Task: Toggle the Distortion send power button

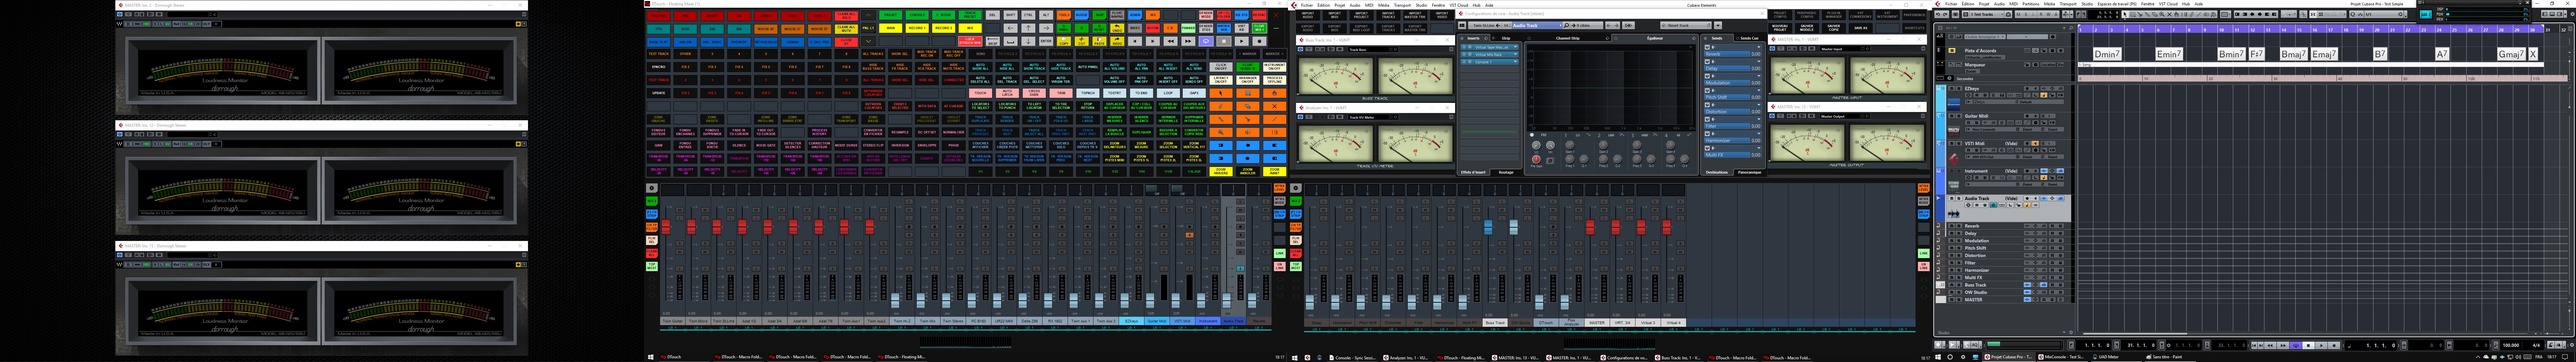Action: tap(1707, 105)
